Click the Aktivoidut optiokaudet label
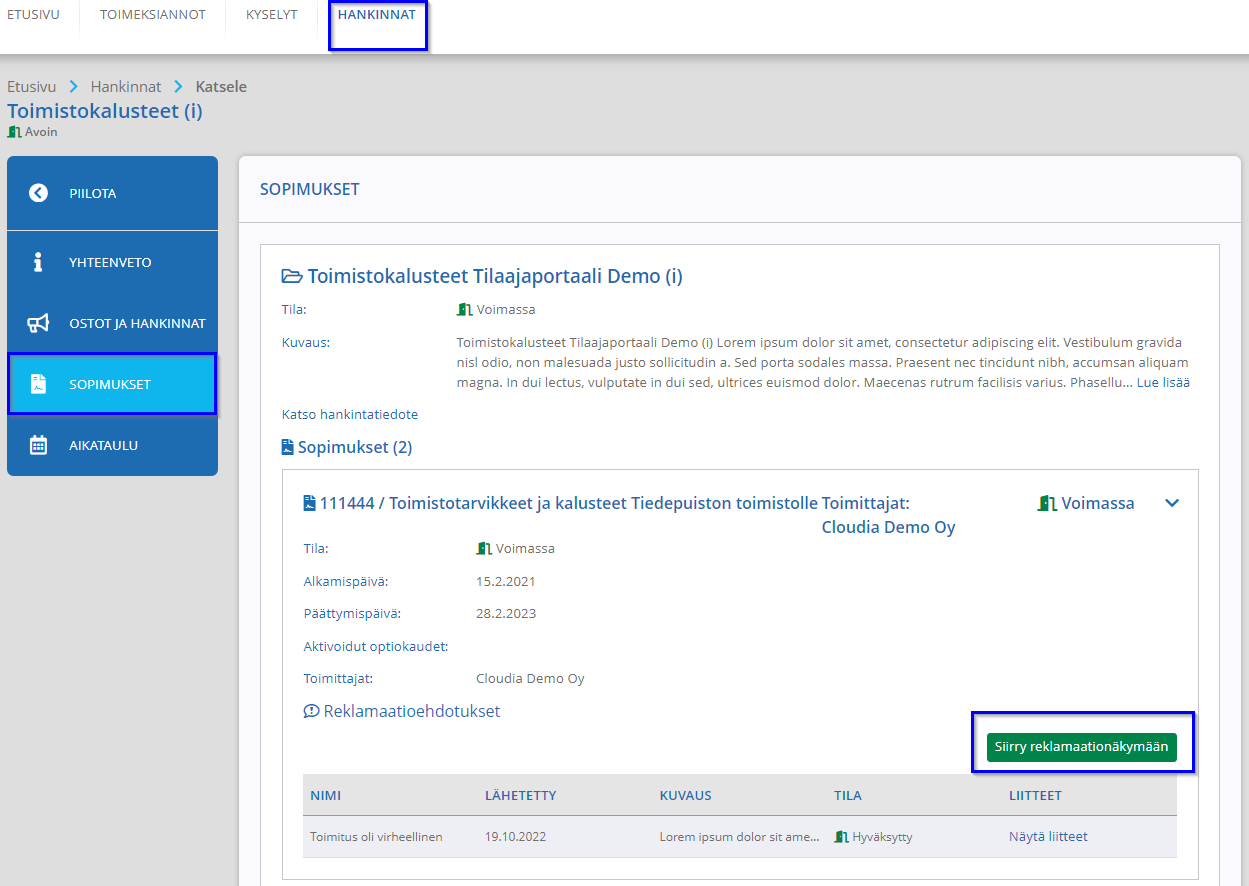The width and height of the screenshot is (1249, 886). pos(376,647)
